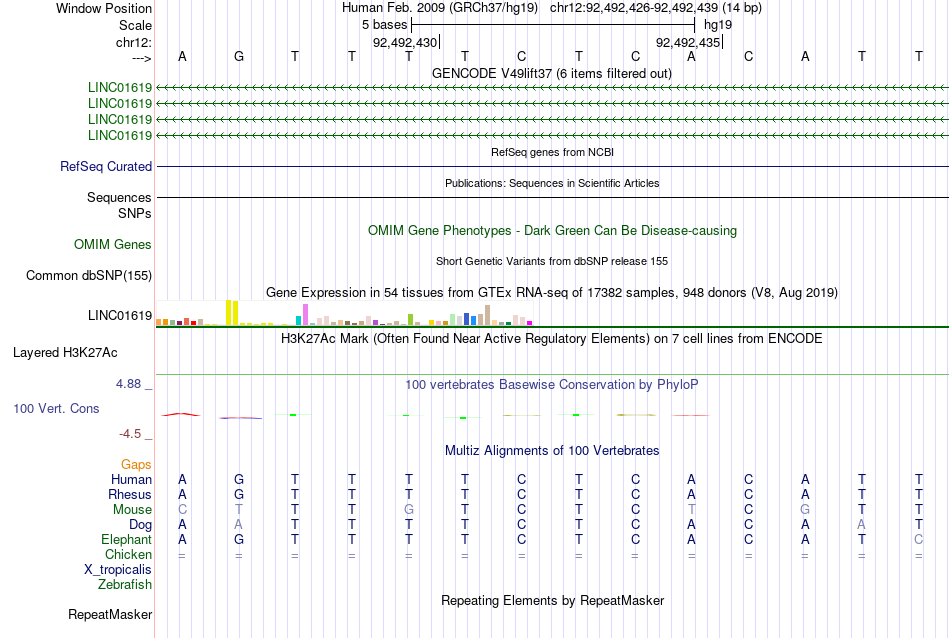Open the Multiz Alignments of 100 Vertebrates title
The width and height of the screenshot is (950, 638).
coord(552,451)
